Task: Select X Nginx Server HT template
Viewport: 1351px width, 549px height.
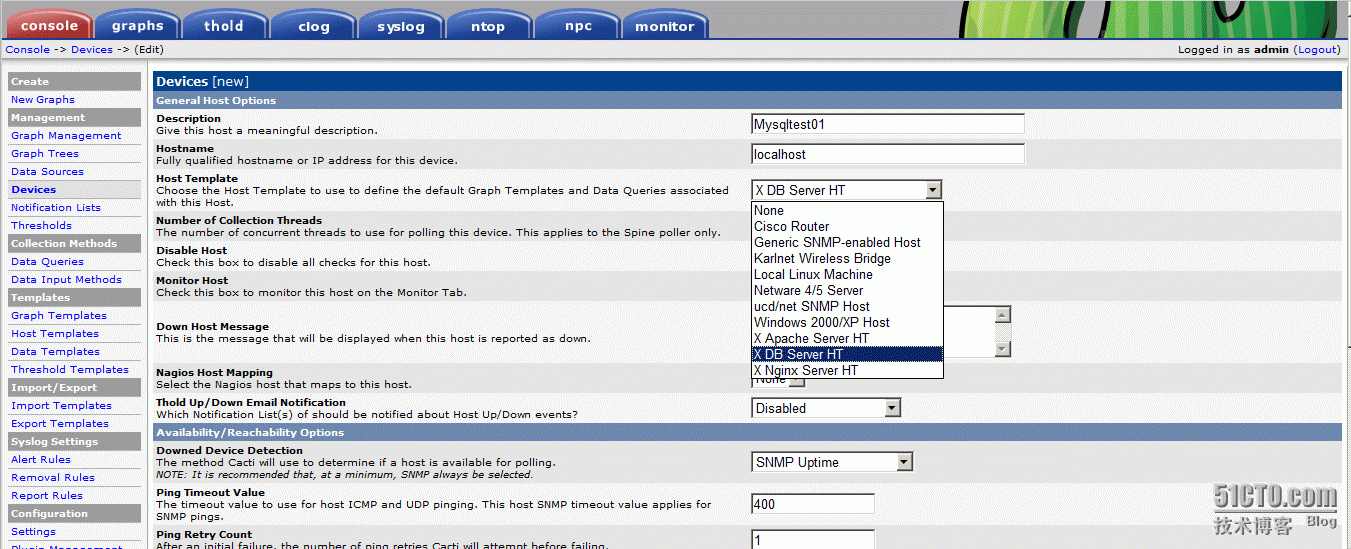Action: point(847,370)
